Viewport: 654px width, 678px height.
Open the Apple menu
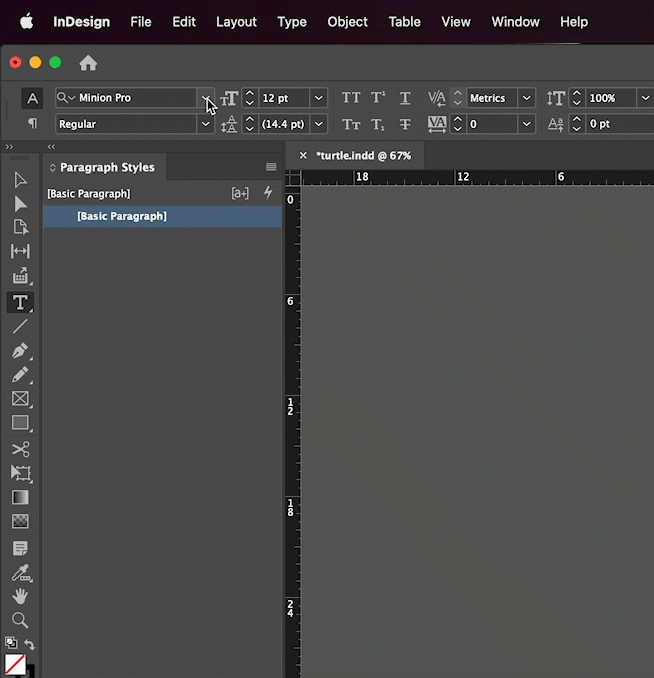(x=27, y=21)
